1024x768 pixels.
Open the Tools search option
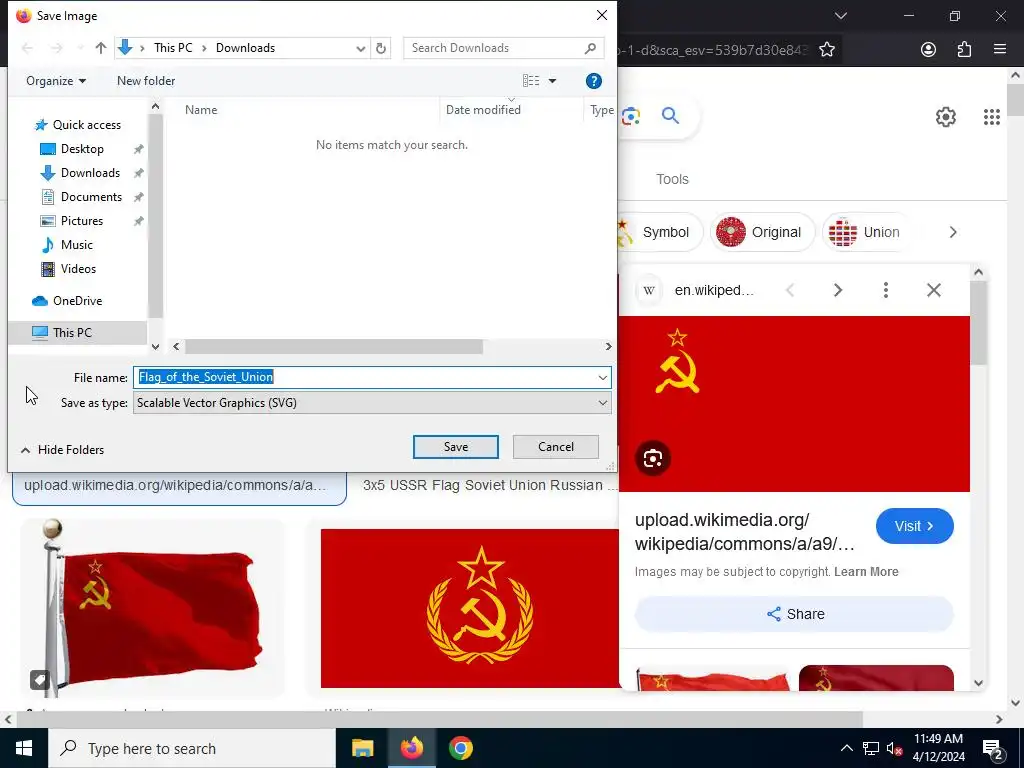tap(672, 180)
